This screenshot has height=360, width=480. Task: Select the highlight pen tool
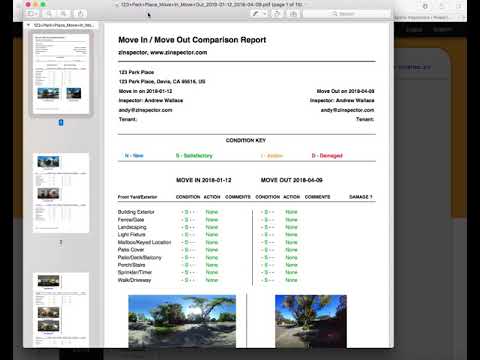255,14
